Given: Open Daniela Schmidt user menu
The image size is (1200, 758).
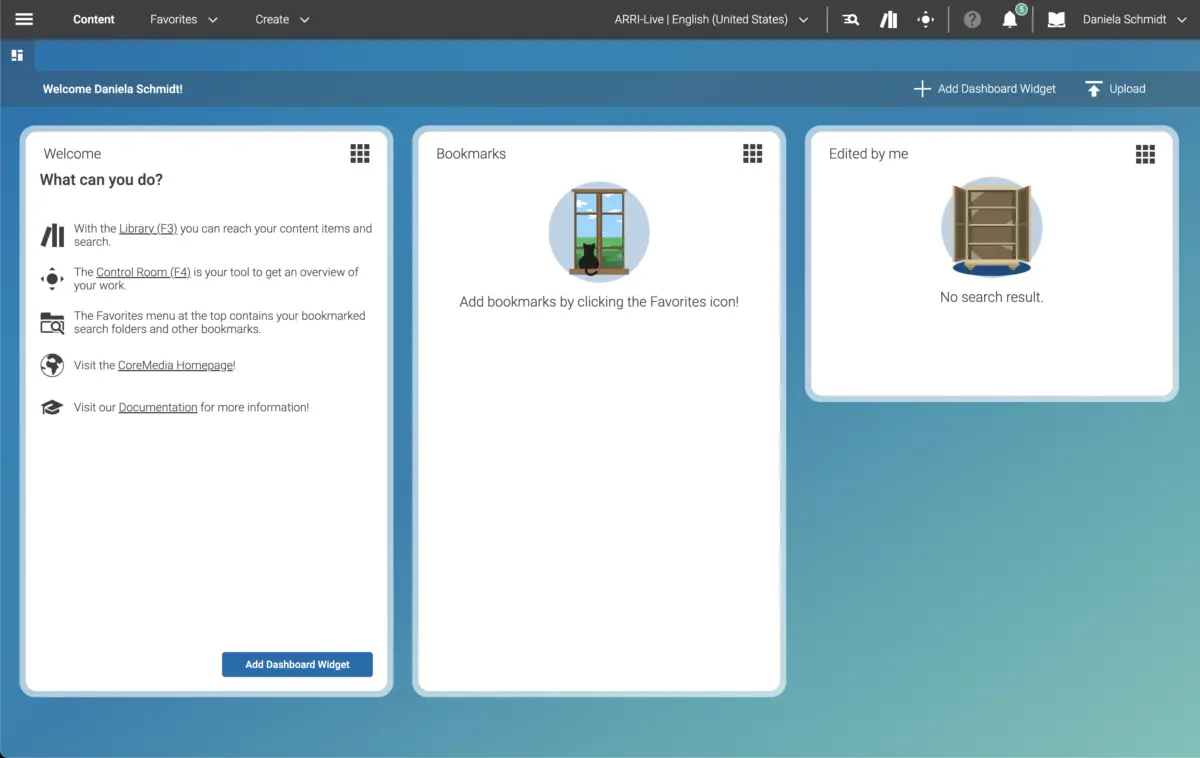Looking at the screenshot, I should point(1124,19).
